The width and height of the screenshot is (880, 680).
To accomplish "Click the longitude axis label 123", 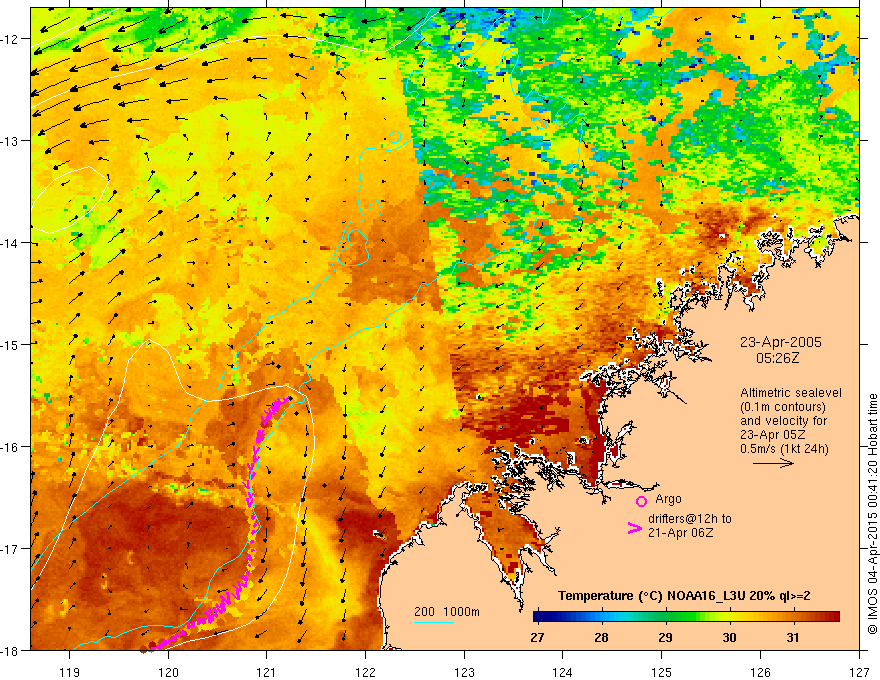I will (464, 672).
